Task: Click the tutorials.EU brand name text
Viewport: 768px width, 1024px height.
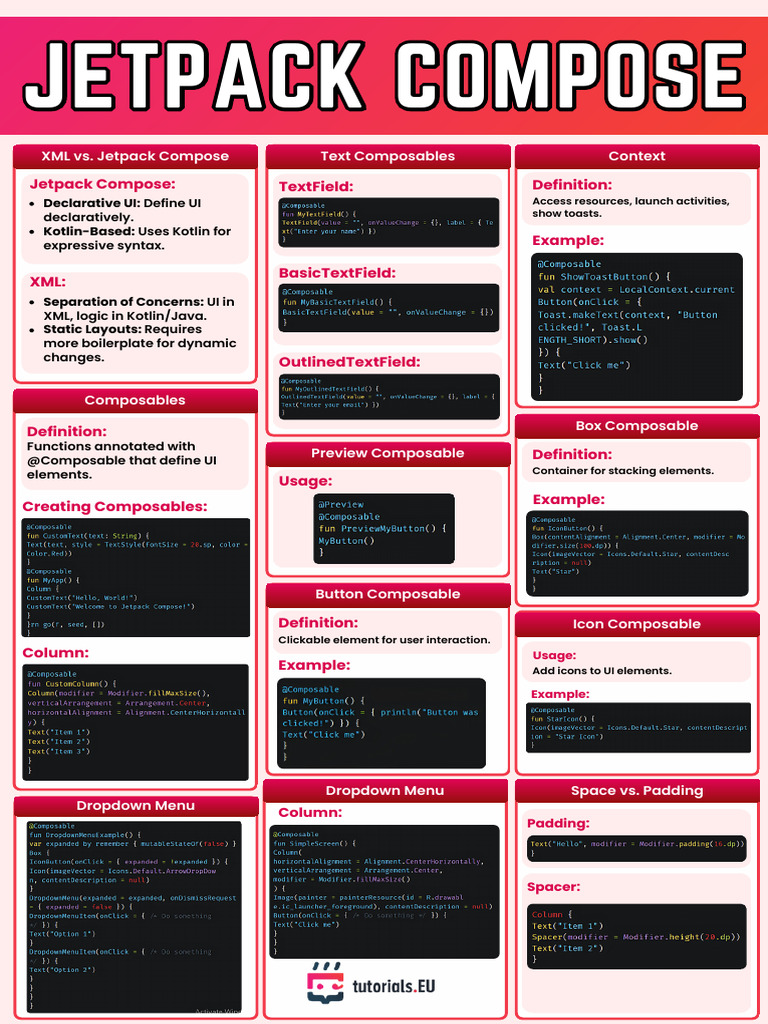Action: coord(394,986)
